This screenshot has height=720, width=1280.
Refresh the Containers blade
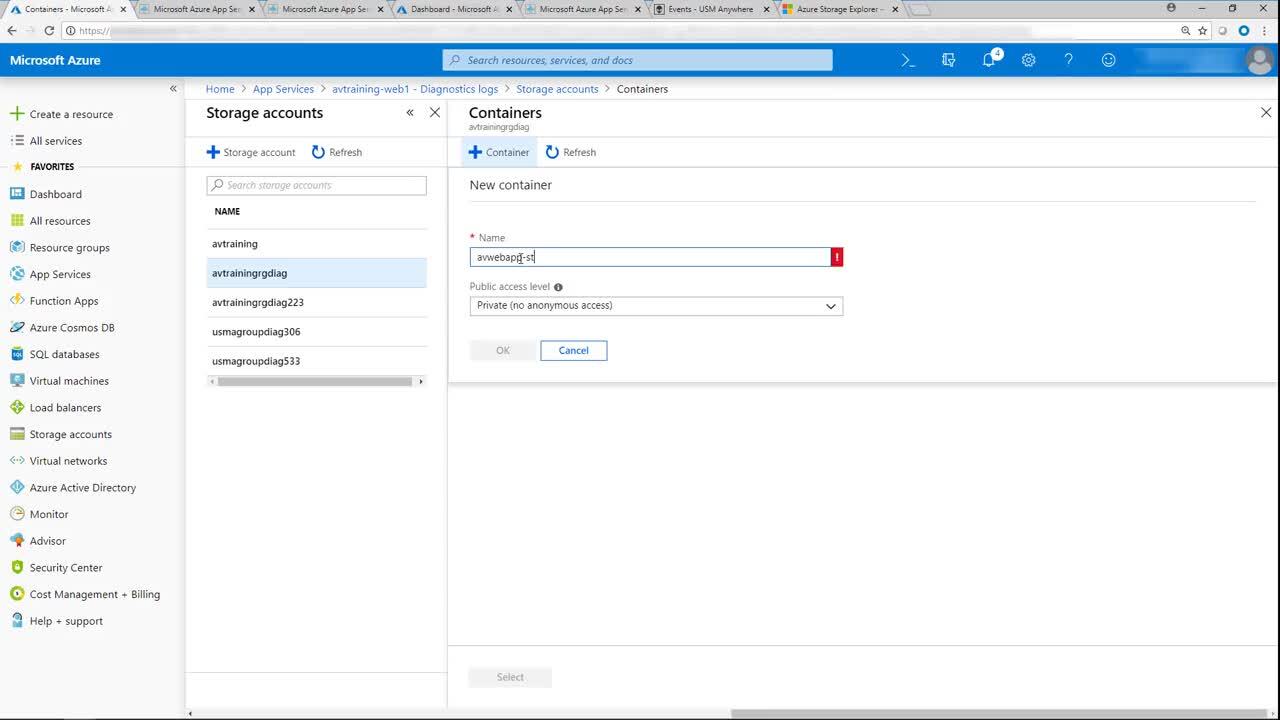click(571, 152)
